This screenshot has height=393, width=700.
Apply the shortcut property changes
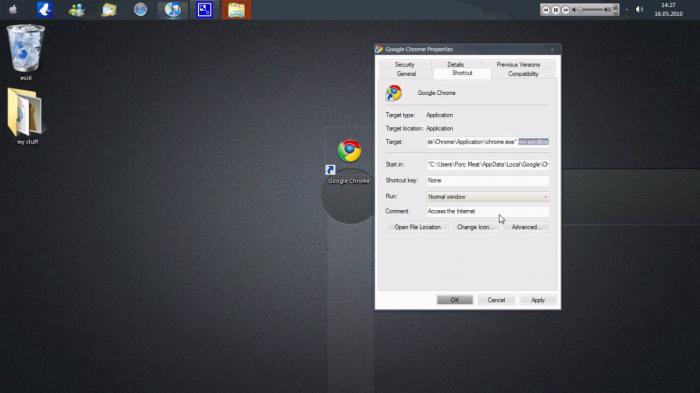click(x=538, y=300)
